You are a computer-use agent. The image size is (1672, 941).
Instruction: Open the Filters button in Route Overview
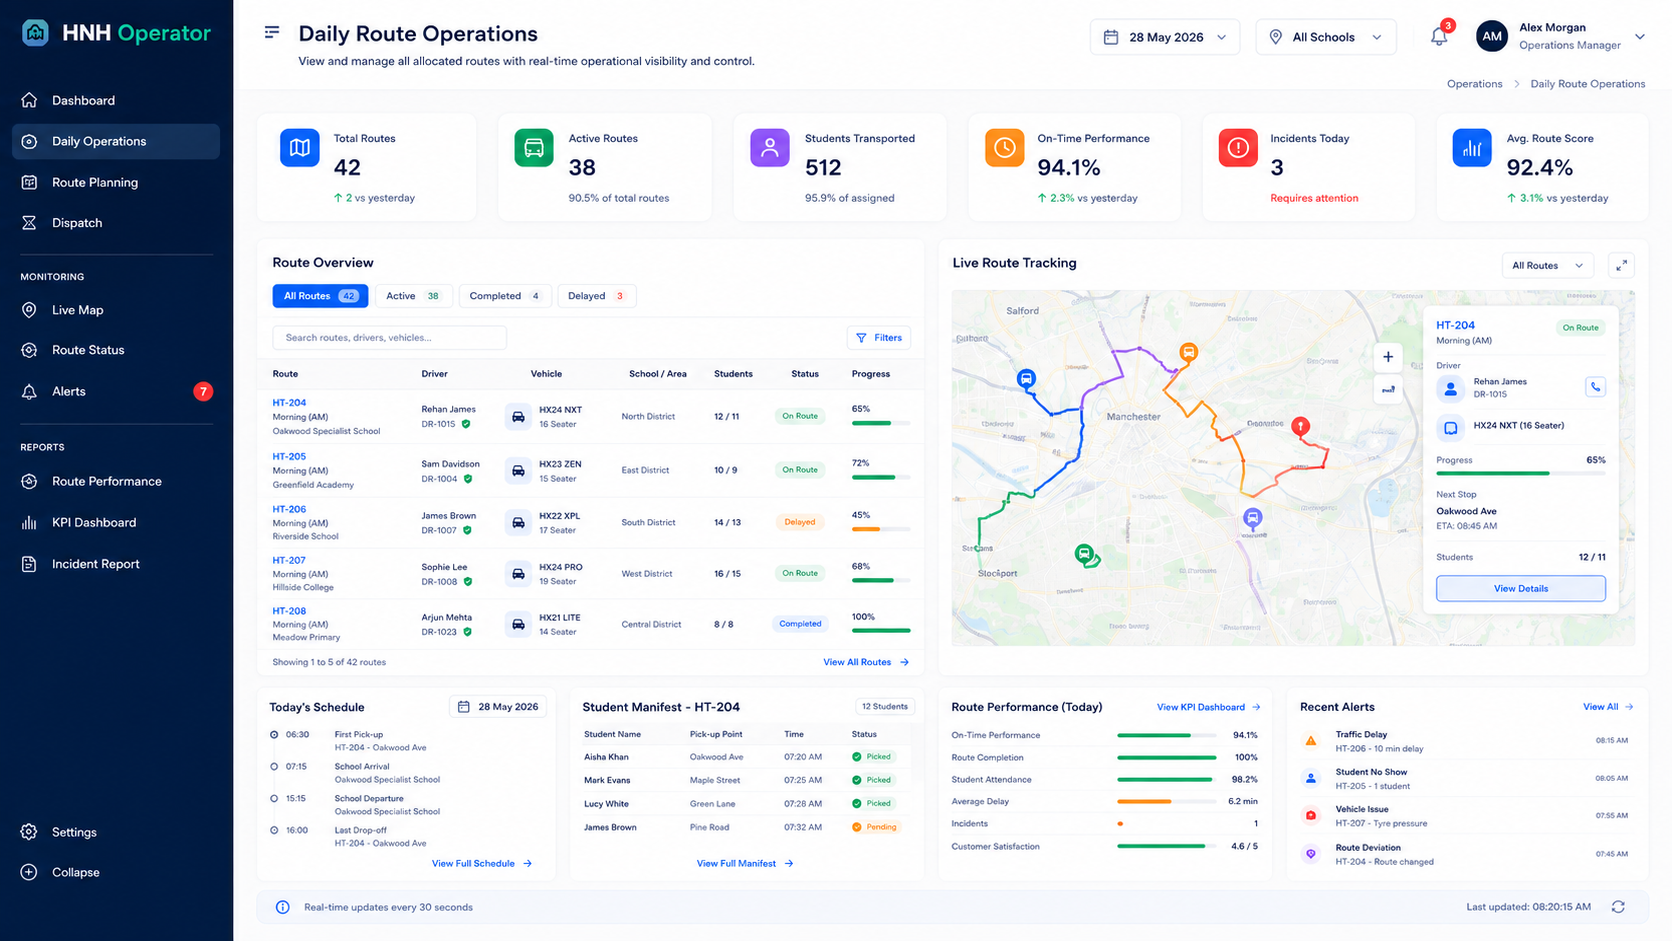(x=879, y=338)
